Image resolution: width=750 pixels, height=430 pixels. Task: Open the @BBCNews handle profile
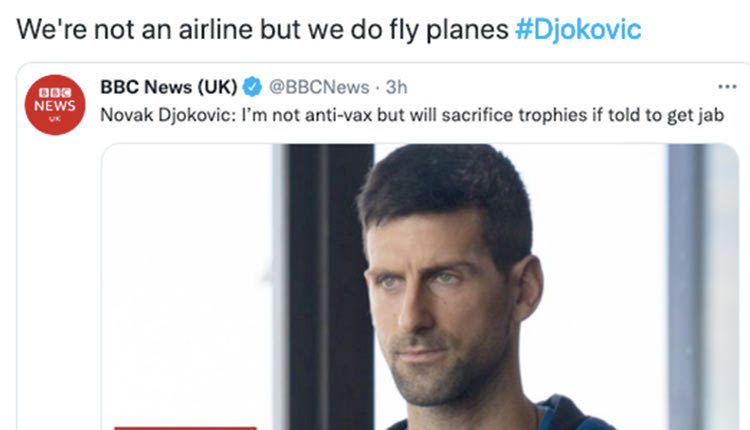(x=319, y=87)
